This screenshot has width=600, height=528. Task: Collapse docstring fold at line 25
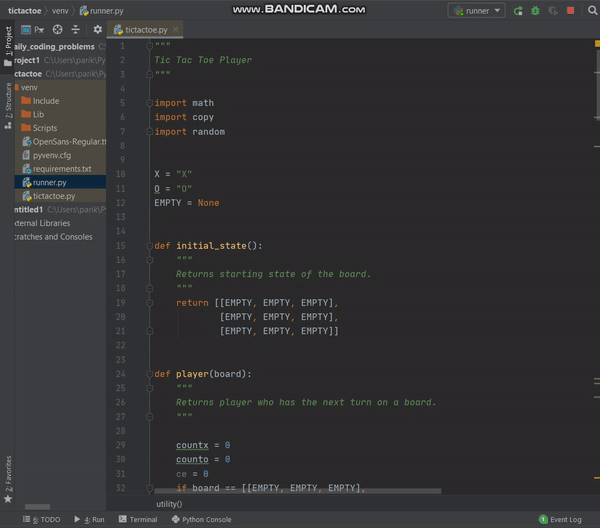click(x=150, y=388)
